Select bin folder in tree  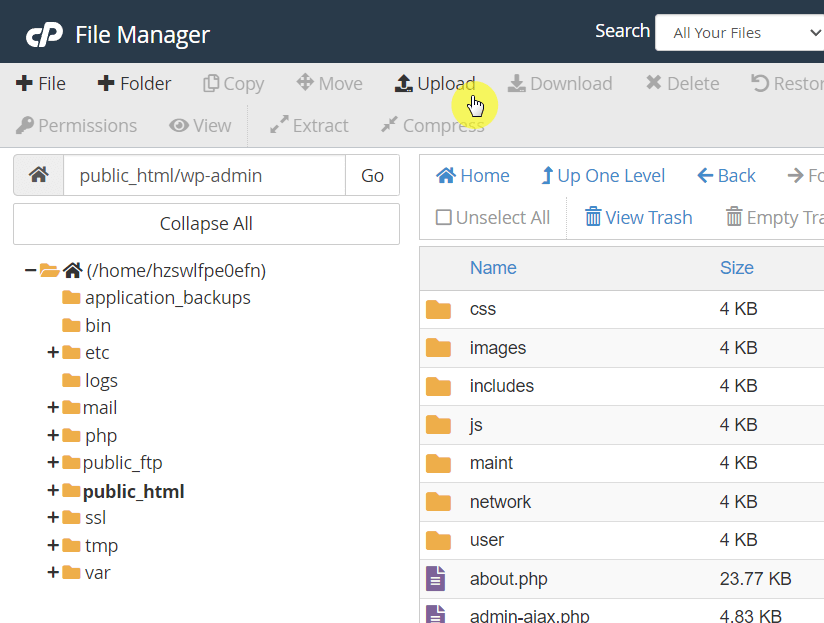[x=98, y=326]
